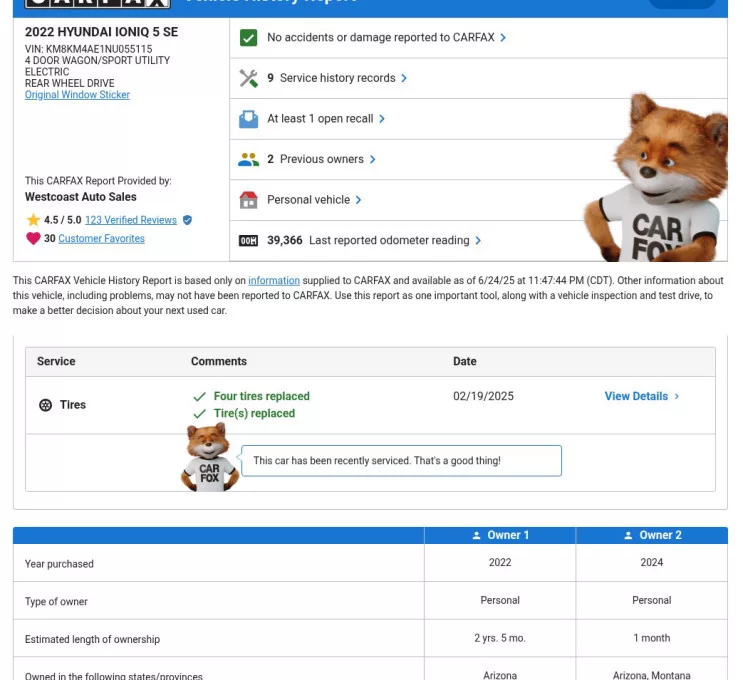
Task: Click the tire icon beside Tires
Action: (x=45, y=405)
